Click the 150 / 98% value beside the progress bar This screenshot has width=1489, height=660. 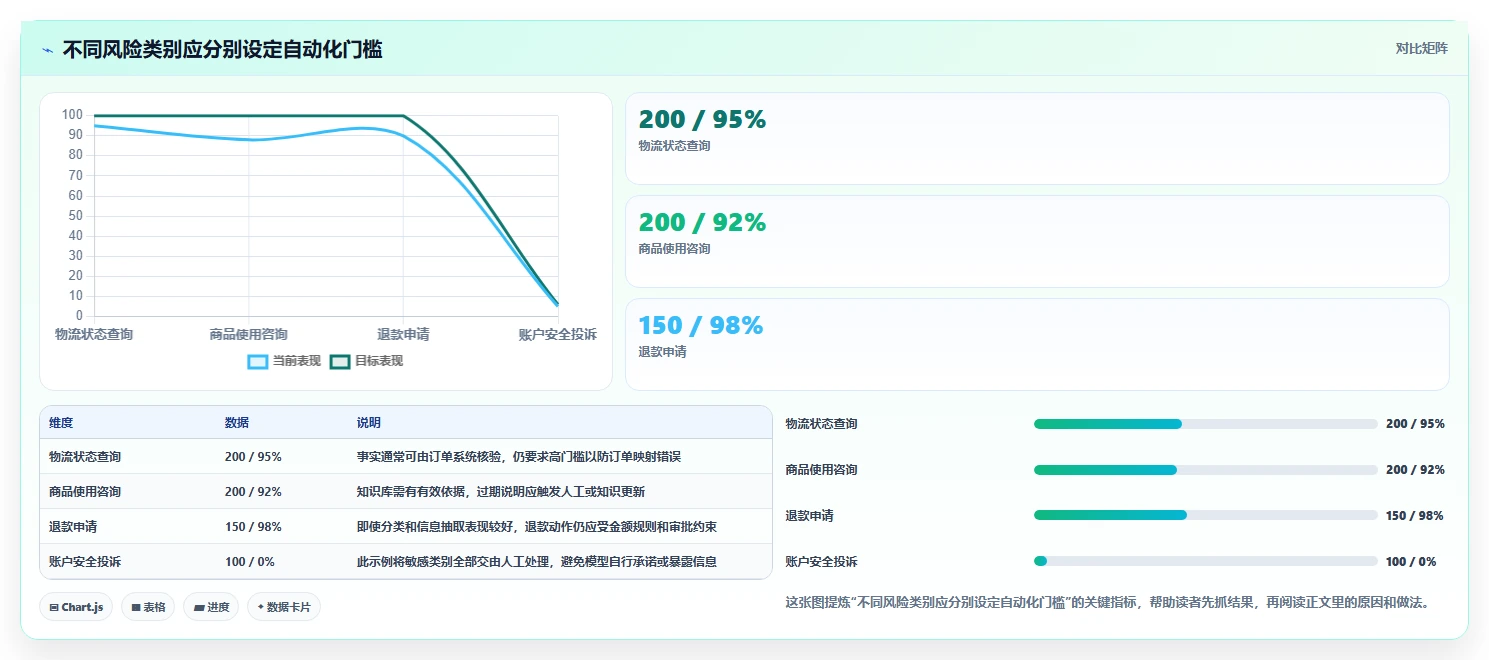pos(1415,516)
